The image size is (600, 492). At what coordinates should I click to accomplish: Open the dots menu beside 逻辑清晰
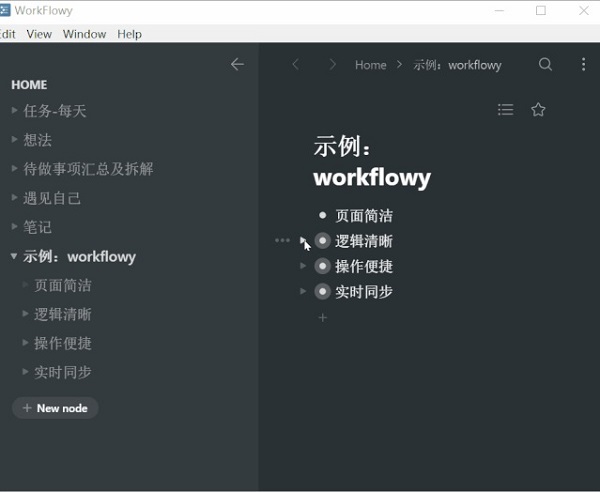point(282,240)
